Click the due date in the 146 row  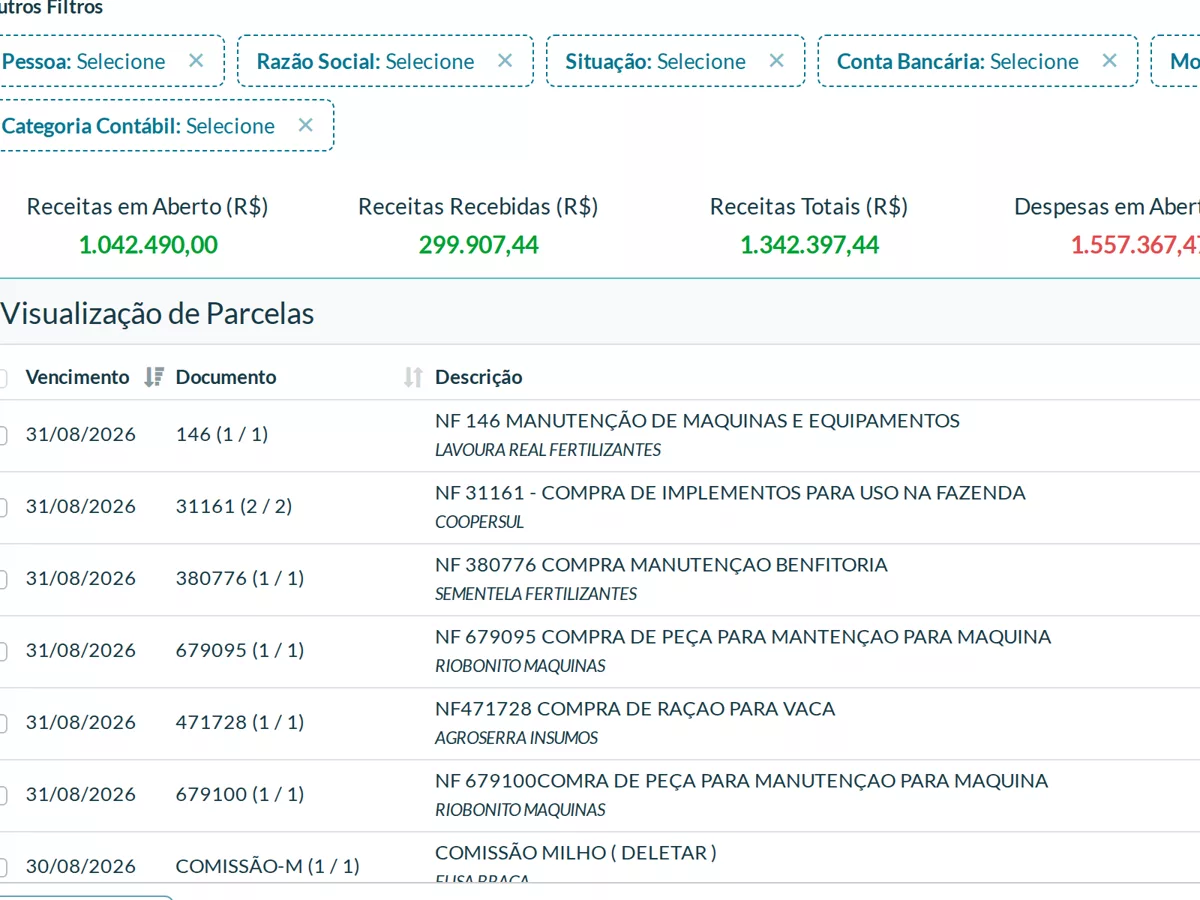[81, 434]
